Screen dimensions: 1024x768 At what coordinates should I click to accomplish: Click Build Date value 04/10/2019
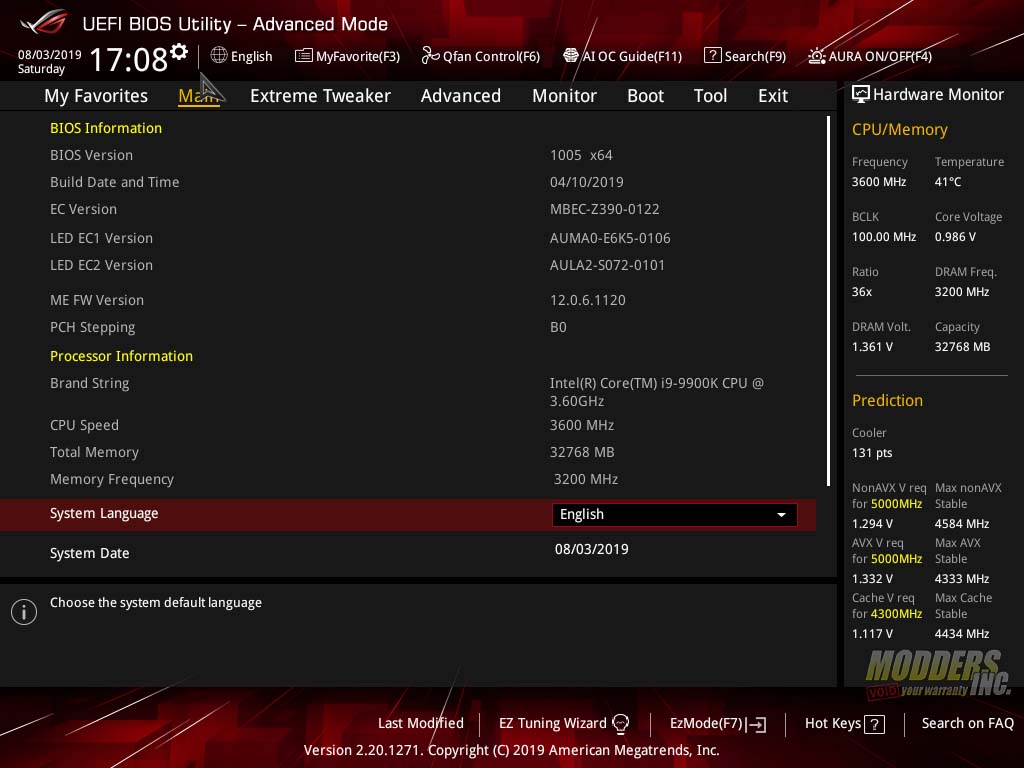click(x=586, y=182)
